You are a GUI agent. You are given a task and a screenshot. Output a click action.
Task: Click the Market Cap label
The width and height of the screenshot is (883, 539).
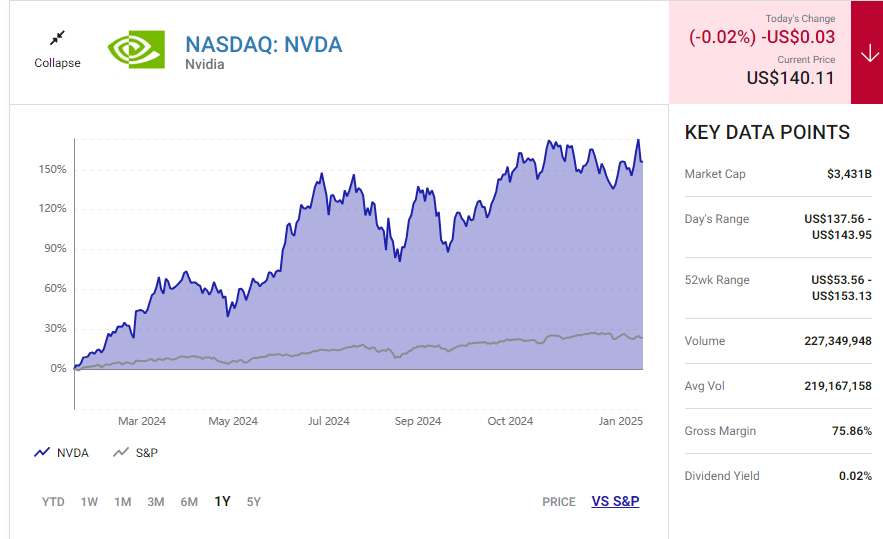pyautogui.click(x=715, y=174)
